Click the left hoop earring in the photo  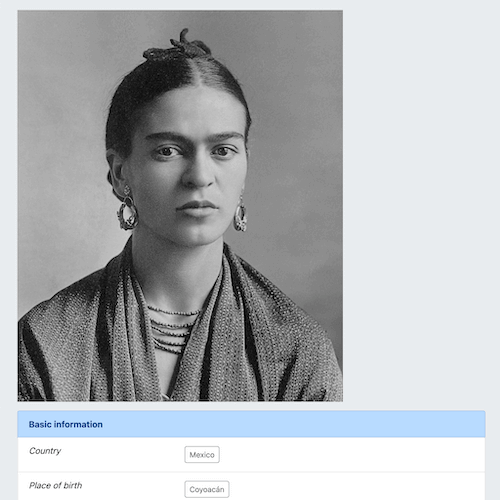127,212
